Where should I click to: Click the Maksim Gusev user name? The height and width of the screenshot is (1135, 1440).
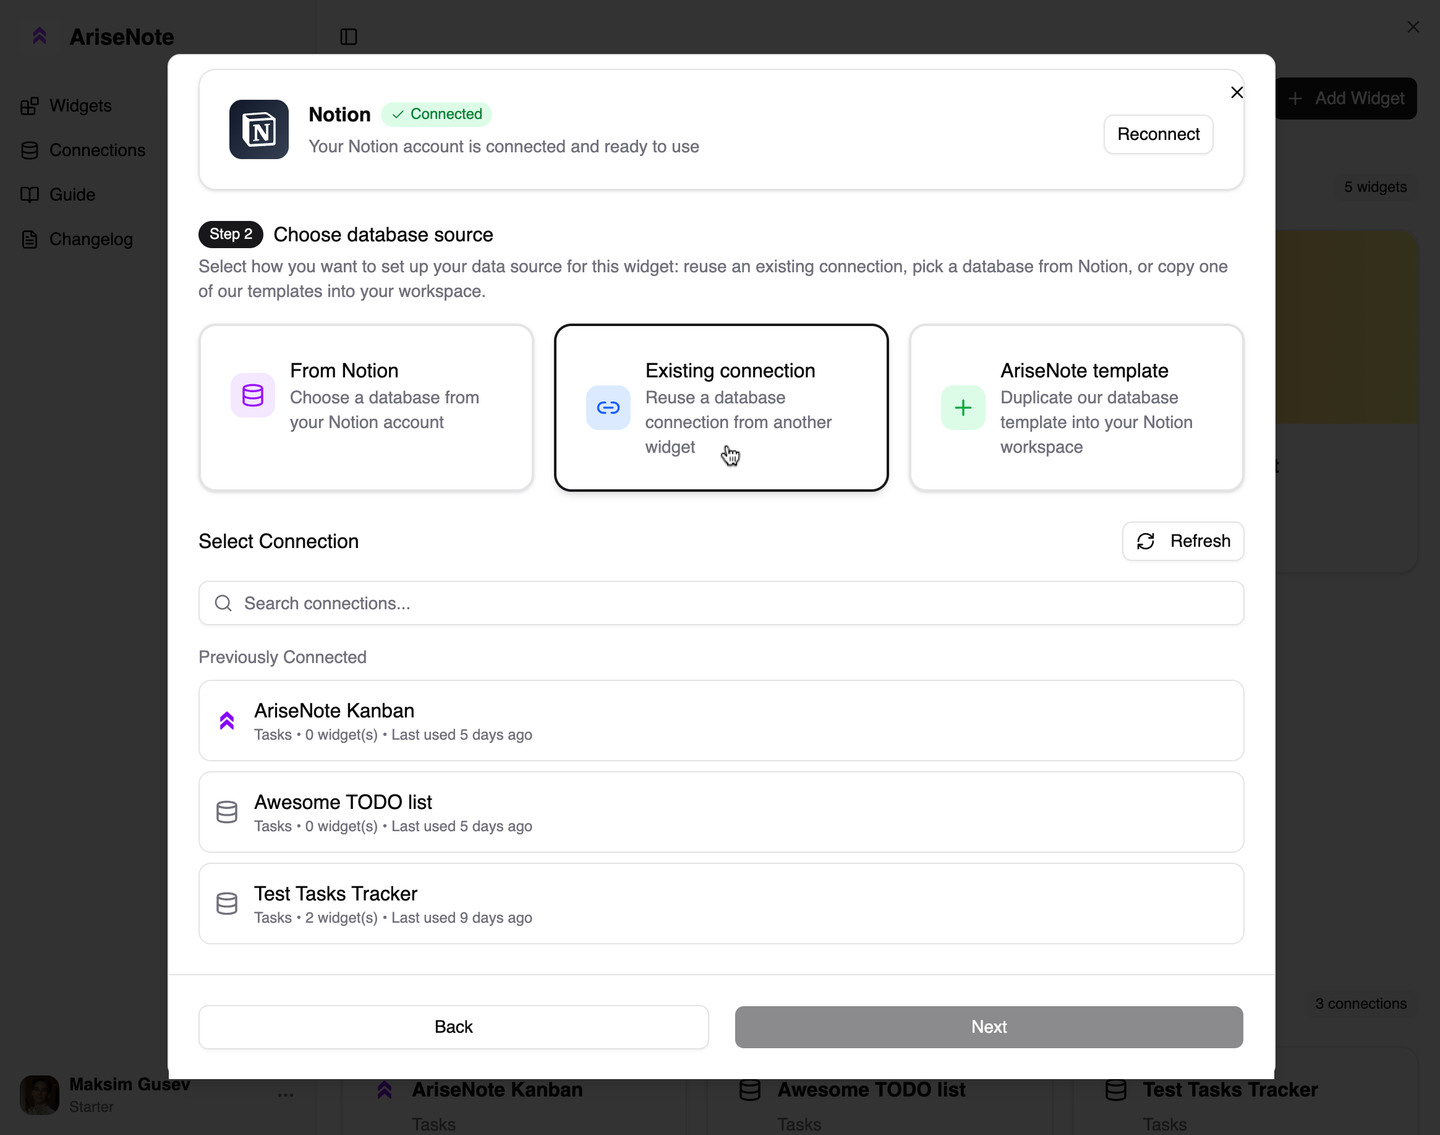130,1084
